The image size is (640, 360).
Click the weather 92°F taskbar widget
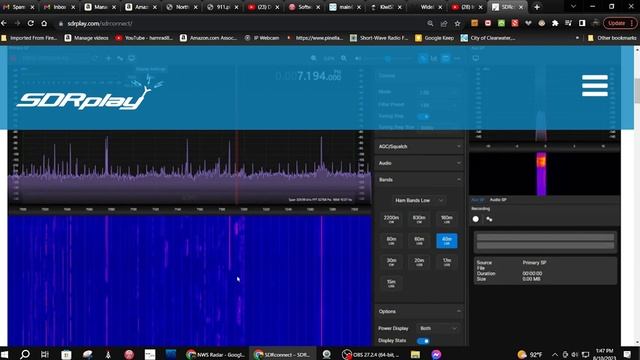click(x=530, y=354)
